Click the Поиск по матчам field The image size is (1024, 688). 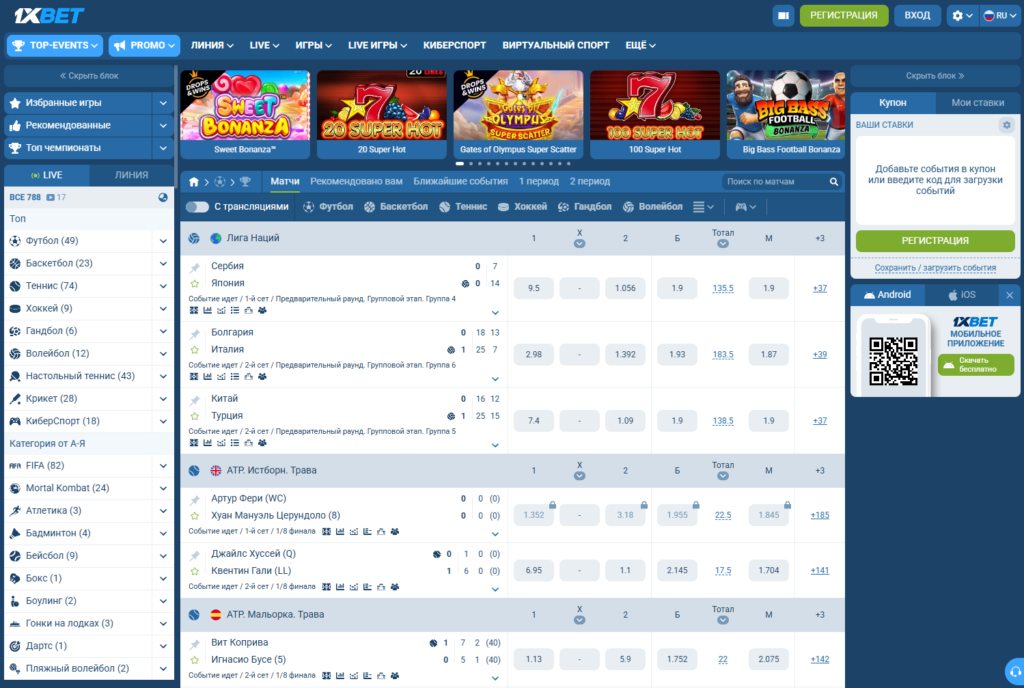pyautogui.click(x=775, y=181)
